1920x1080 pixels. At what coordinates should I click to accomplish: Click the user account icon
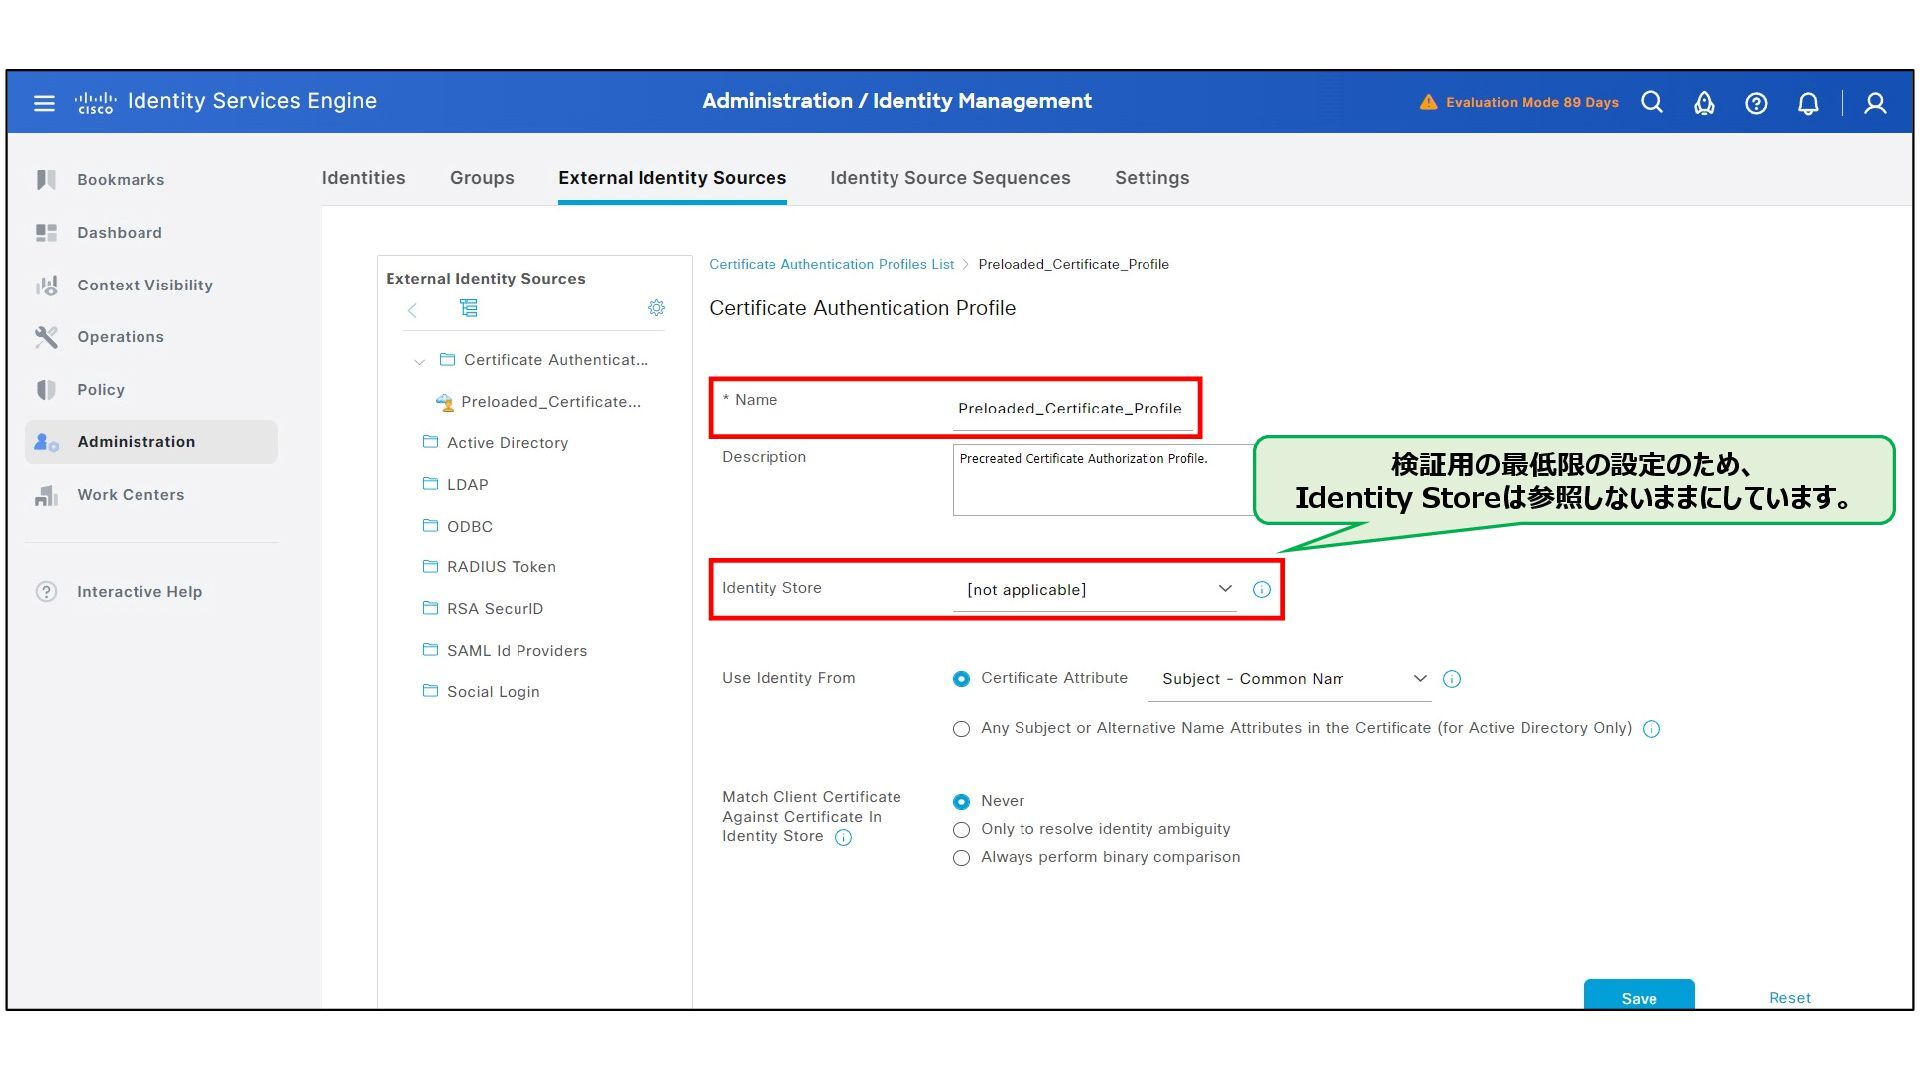point(1875,103)
